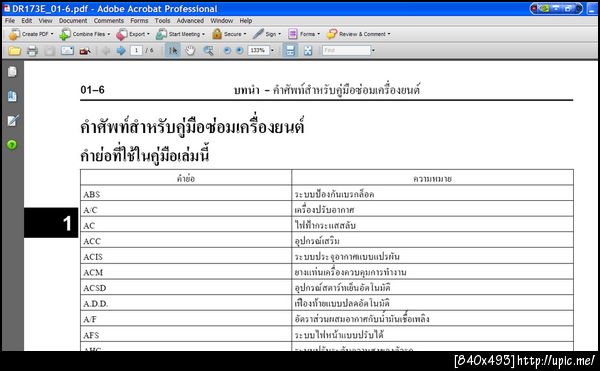Go to next page with blue arrow
The height and width of the screenshot is (371, 600).
click(121, 50)
